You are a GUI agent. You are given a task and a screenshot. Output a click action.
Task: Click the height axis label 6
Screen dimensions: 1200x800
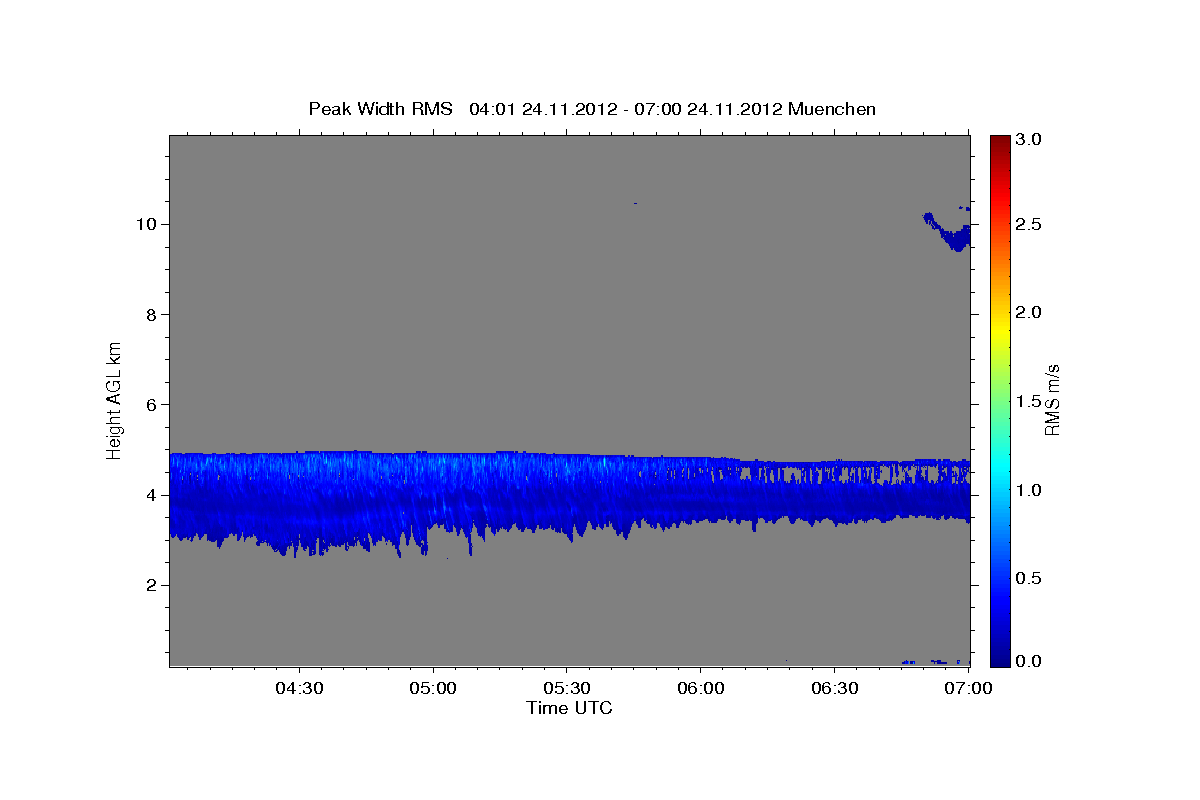point(150,405)
